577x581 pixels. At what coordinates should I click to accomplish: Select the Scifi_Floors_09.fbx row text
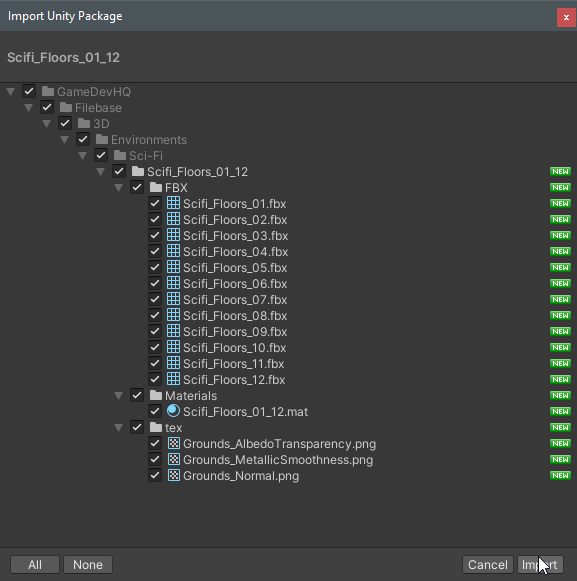(235, 332)
